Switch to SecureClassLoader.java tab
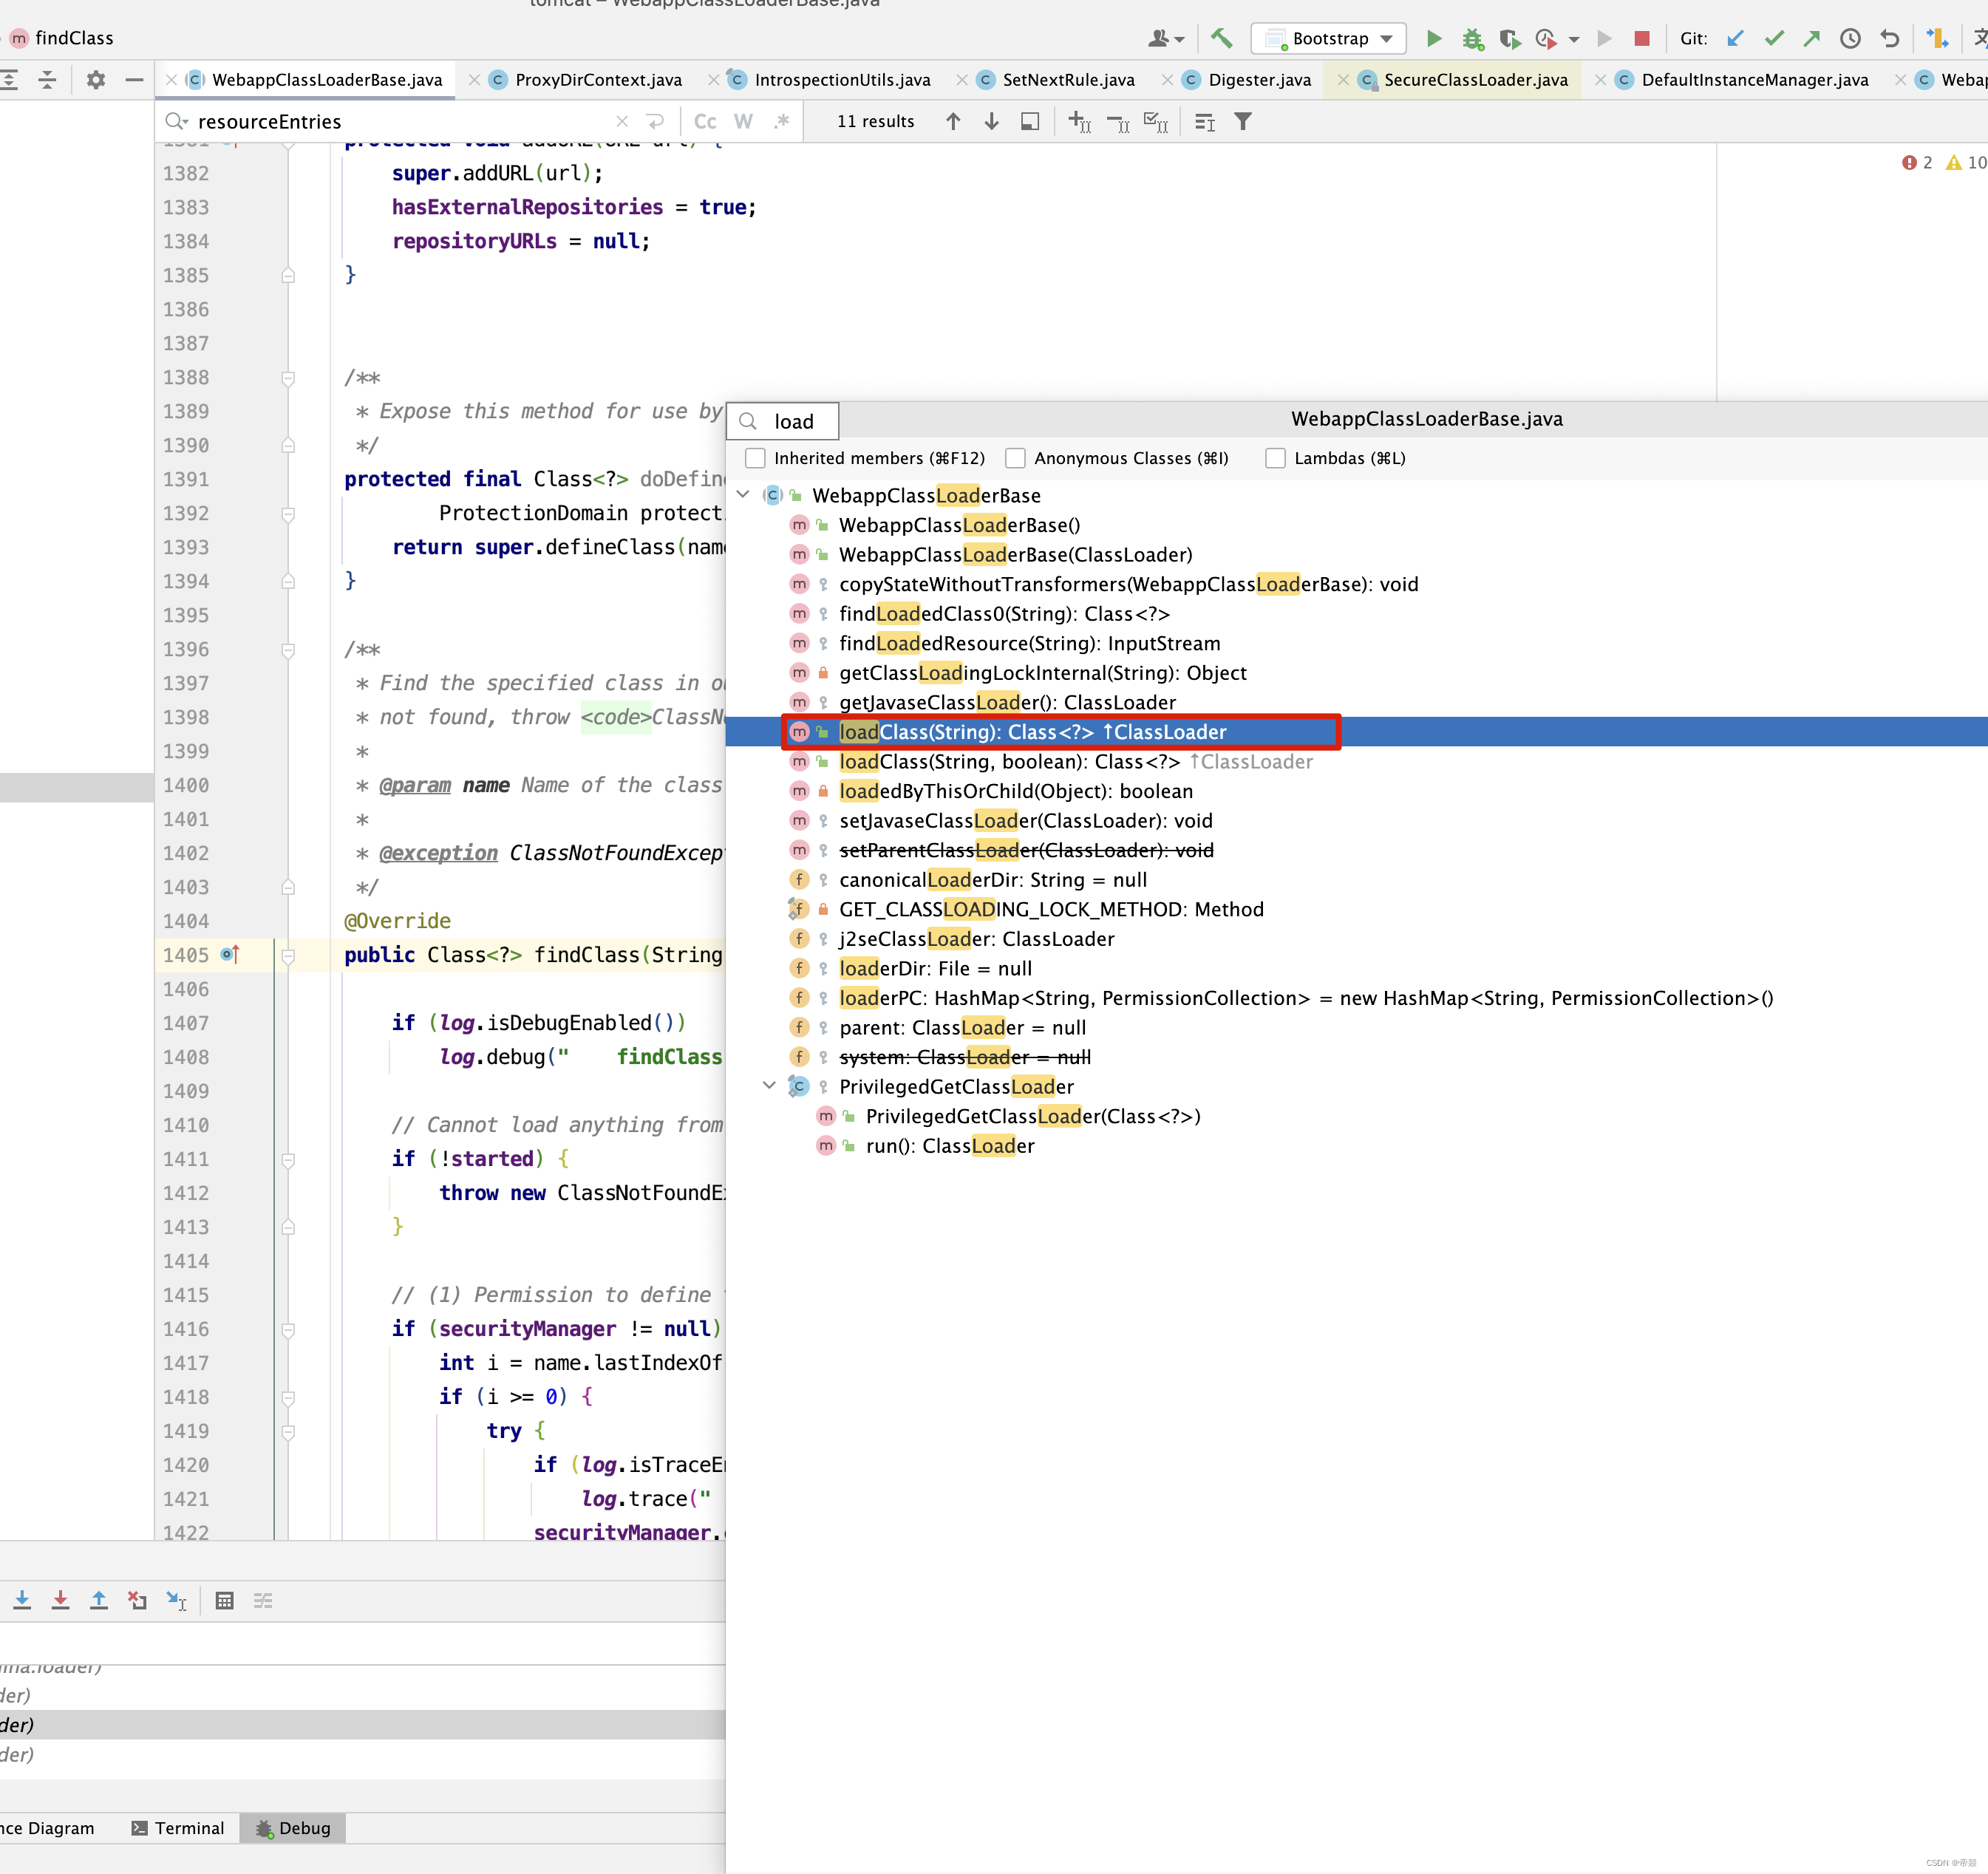Screen dimensions: 1988x1874 (x=1475, y=80)
